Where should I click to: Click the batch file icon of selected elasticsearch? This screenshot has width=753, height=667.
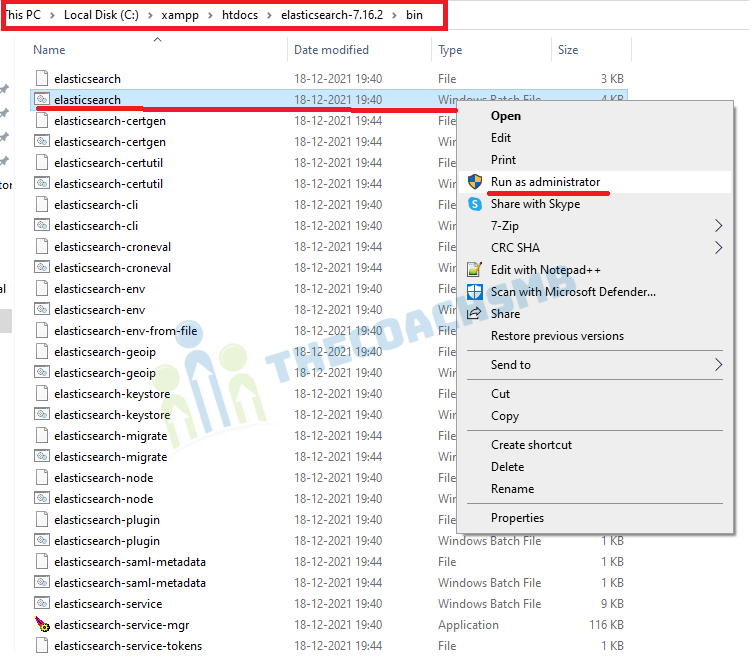point(42,99)
